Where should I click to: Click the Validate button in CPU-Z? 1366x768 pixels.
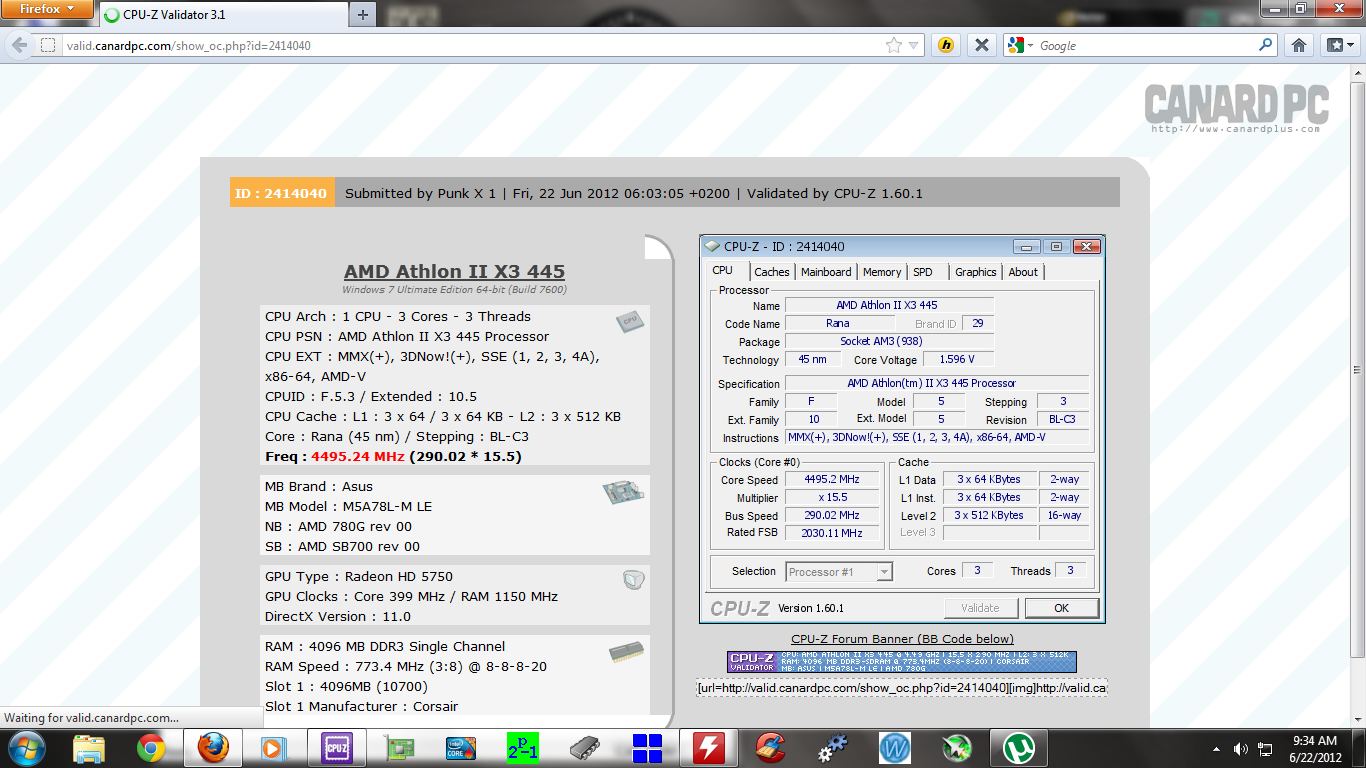pos(980,608)
